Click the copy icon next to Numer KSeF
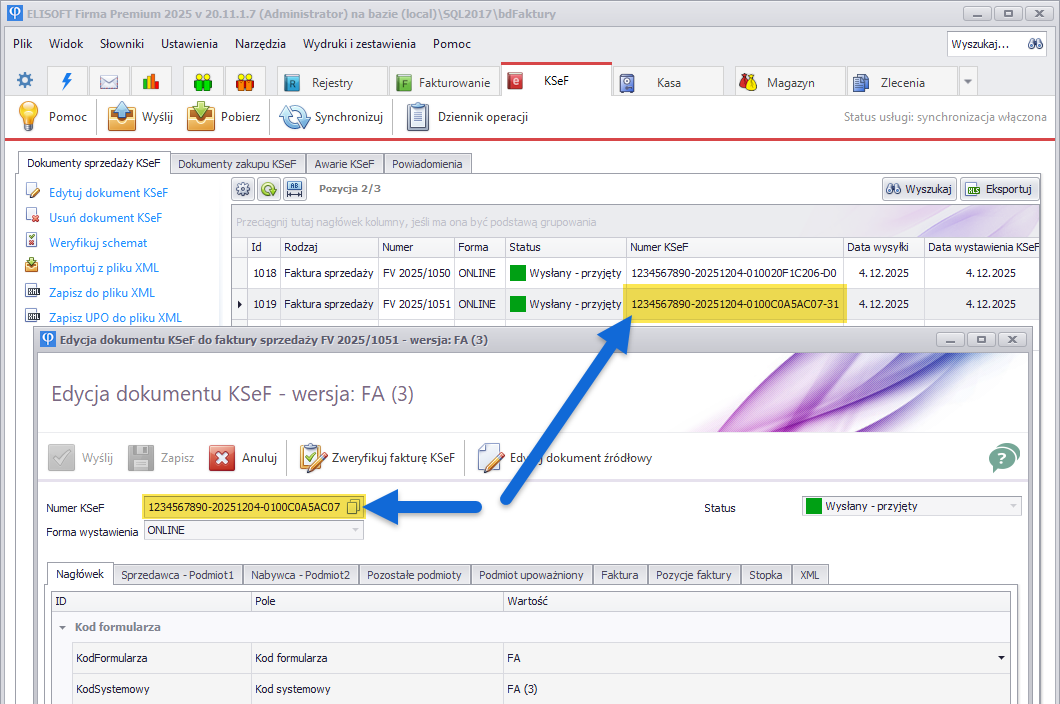This screenshot has height=704, width=1060. [353, 507]
